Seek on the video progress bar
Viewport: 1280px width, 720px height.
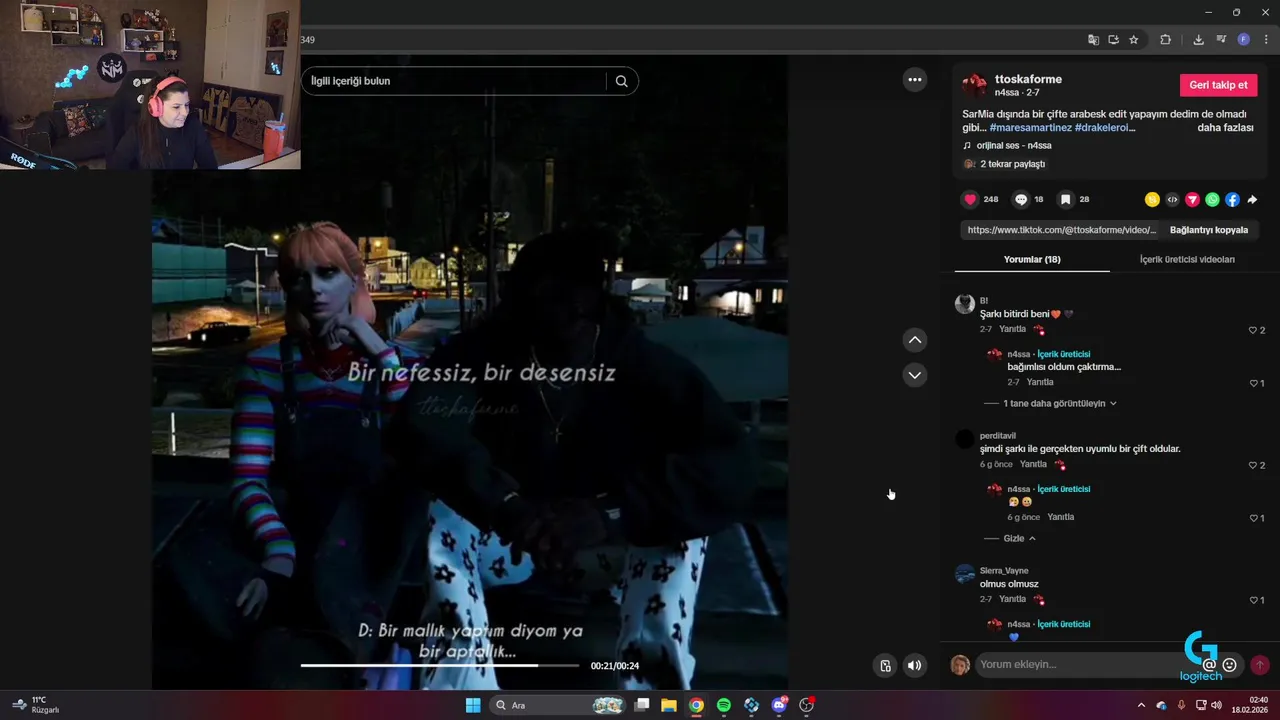point(440,665)
